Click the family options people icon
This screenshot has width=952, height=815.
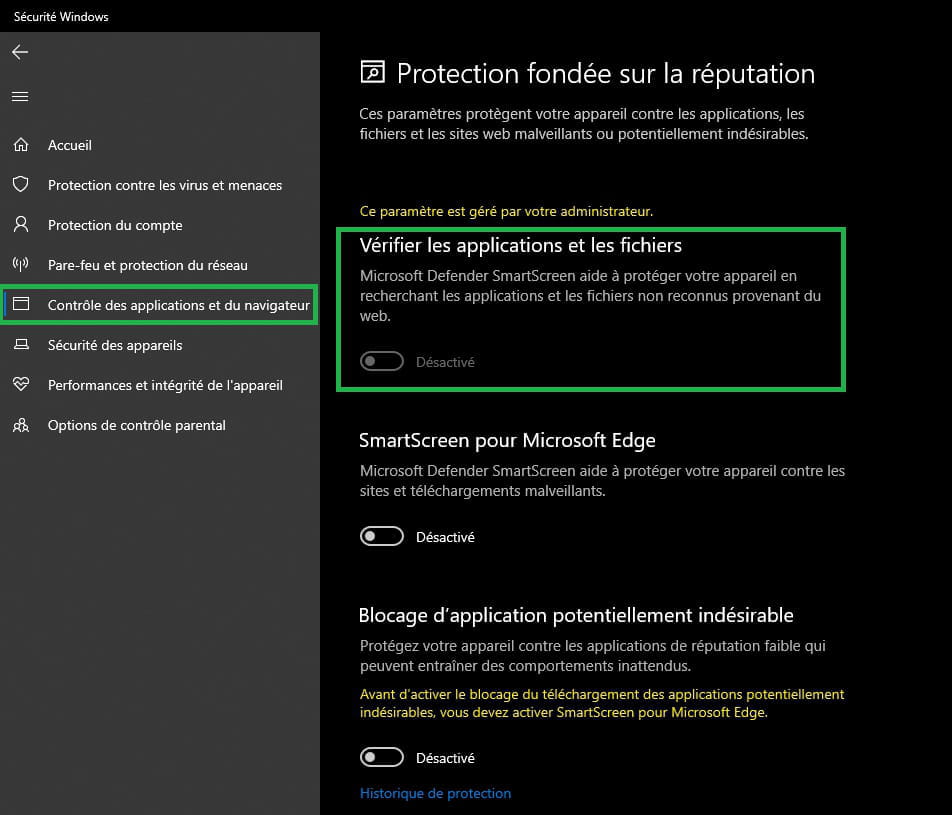pyautogui.click(x=21, y=425)
